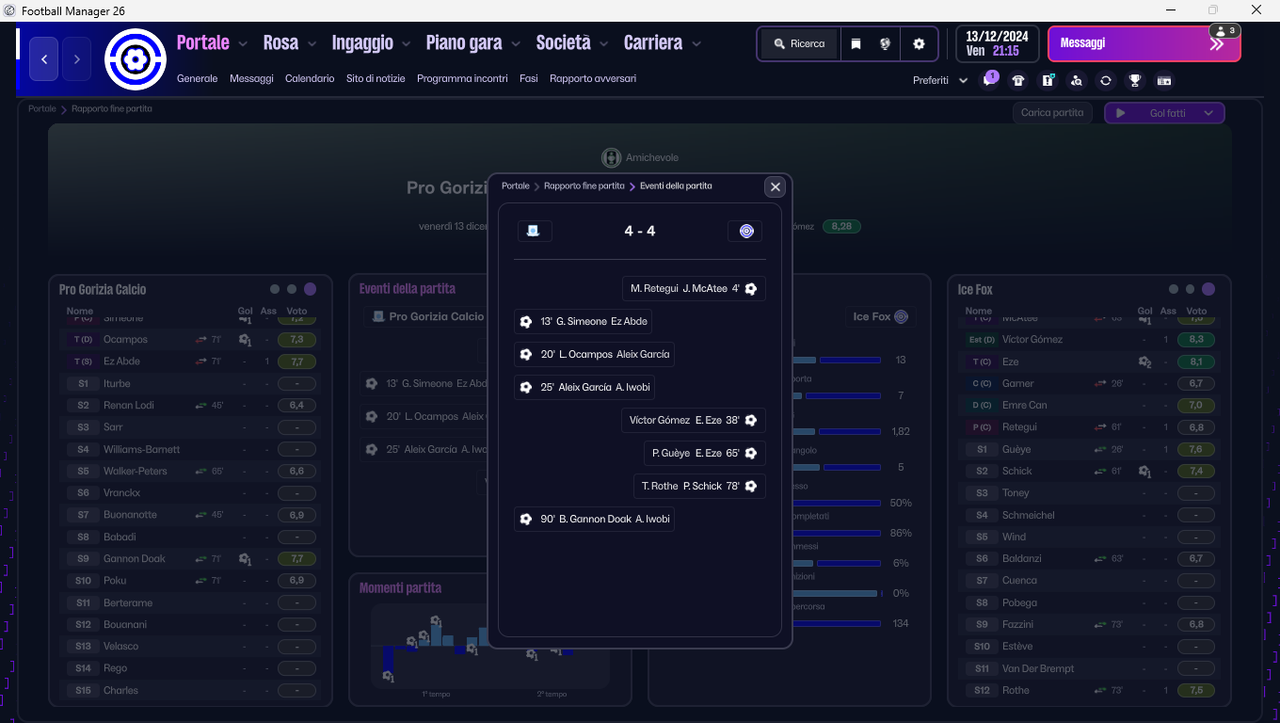This screenshot has width=1280, height=723.
Task: Click the Ice Fox badge in the popup score
Action: coord(745,231)
